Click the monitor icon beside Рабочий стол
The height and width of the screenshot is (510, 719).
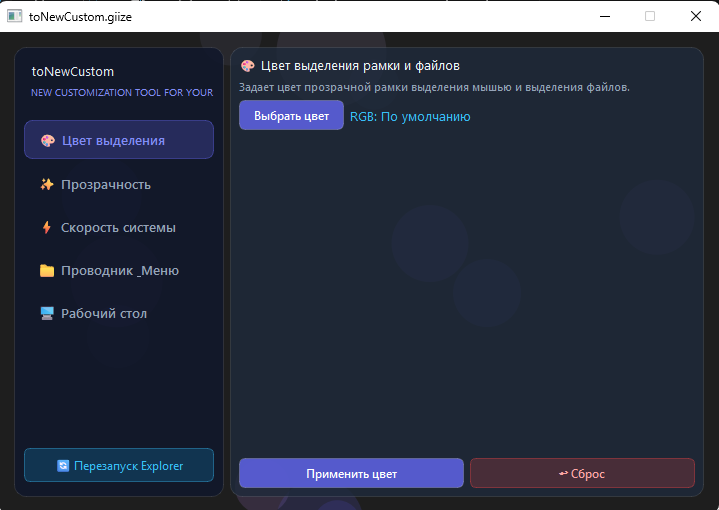(47, 314)
